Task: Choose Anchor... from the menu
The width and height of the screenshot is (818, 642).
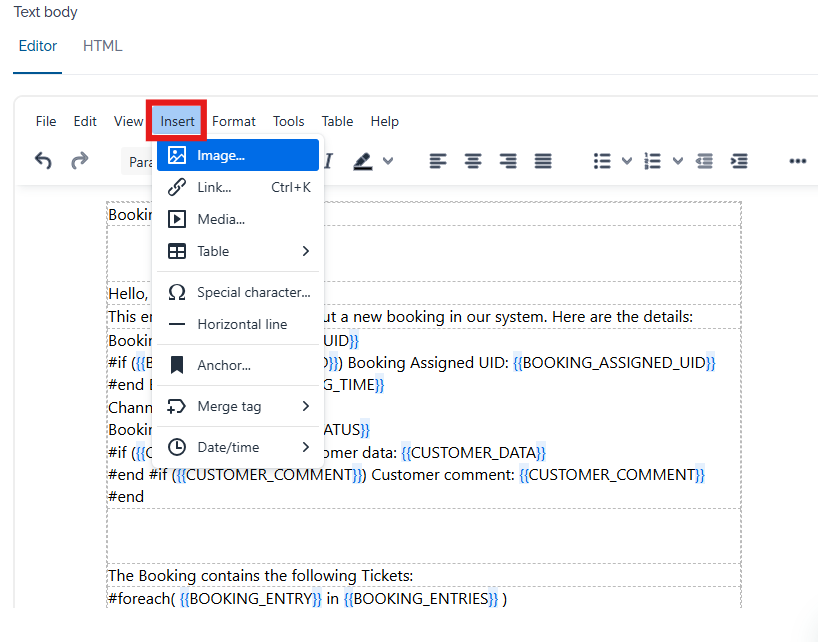Action: [238, 365]
